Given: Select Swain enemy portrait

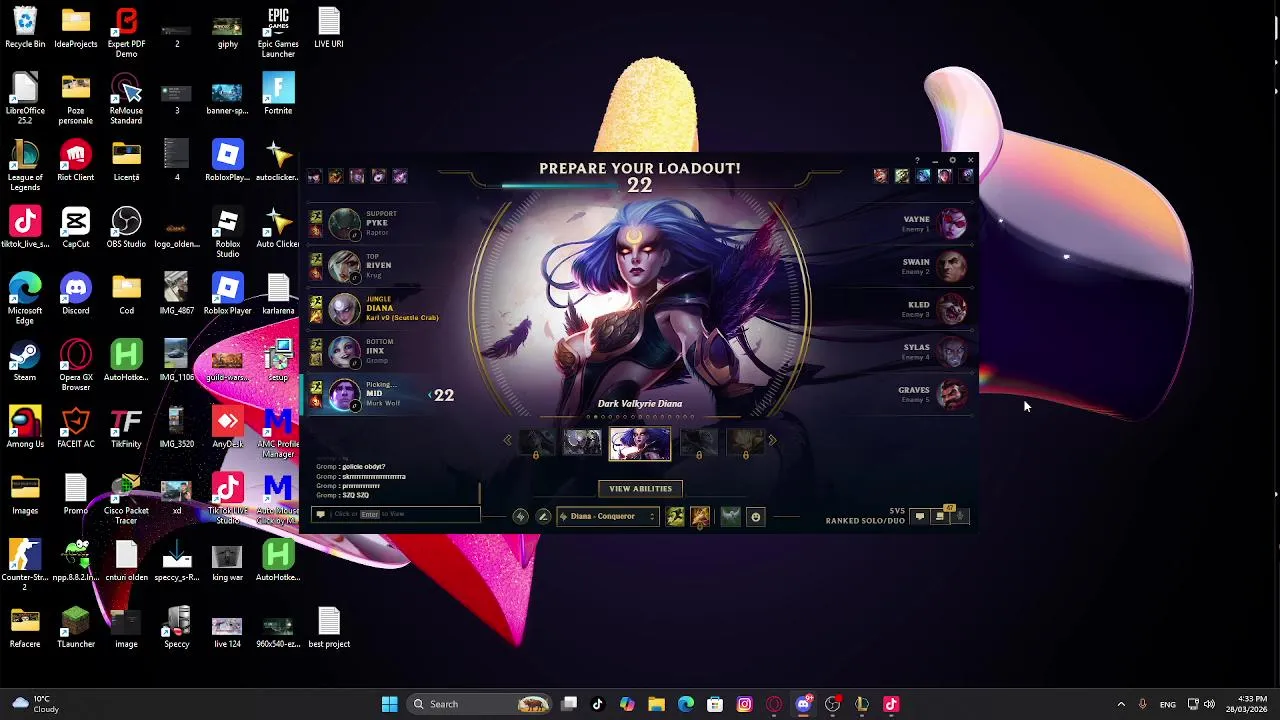Looking at the screenshot, I should pos(952,267).
